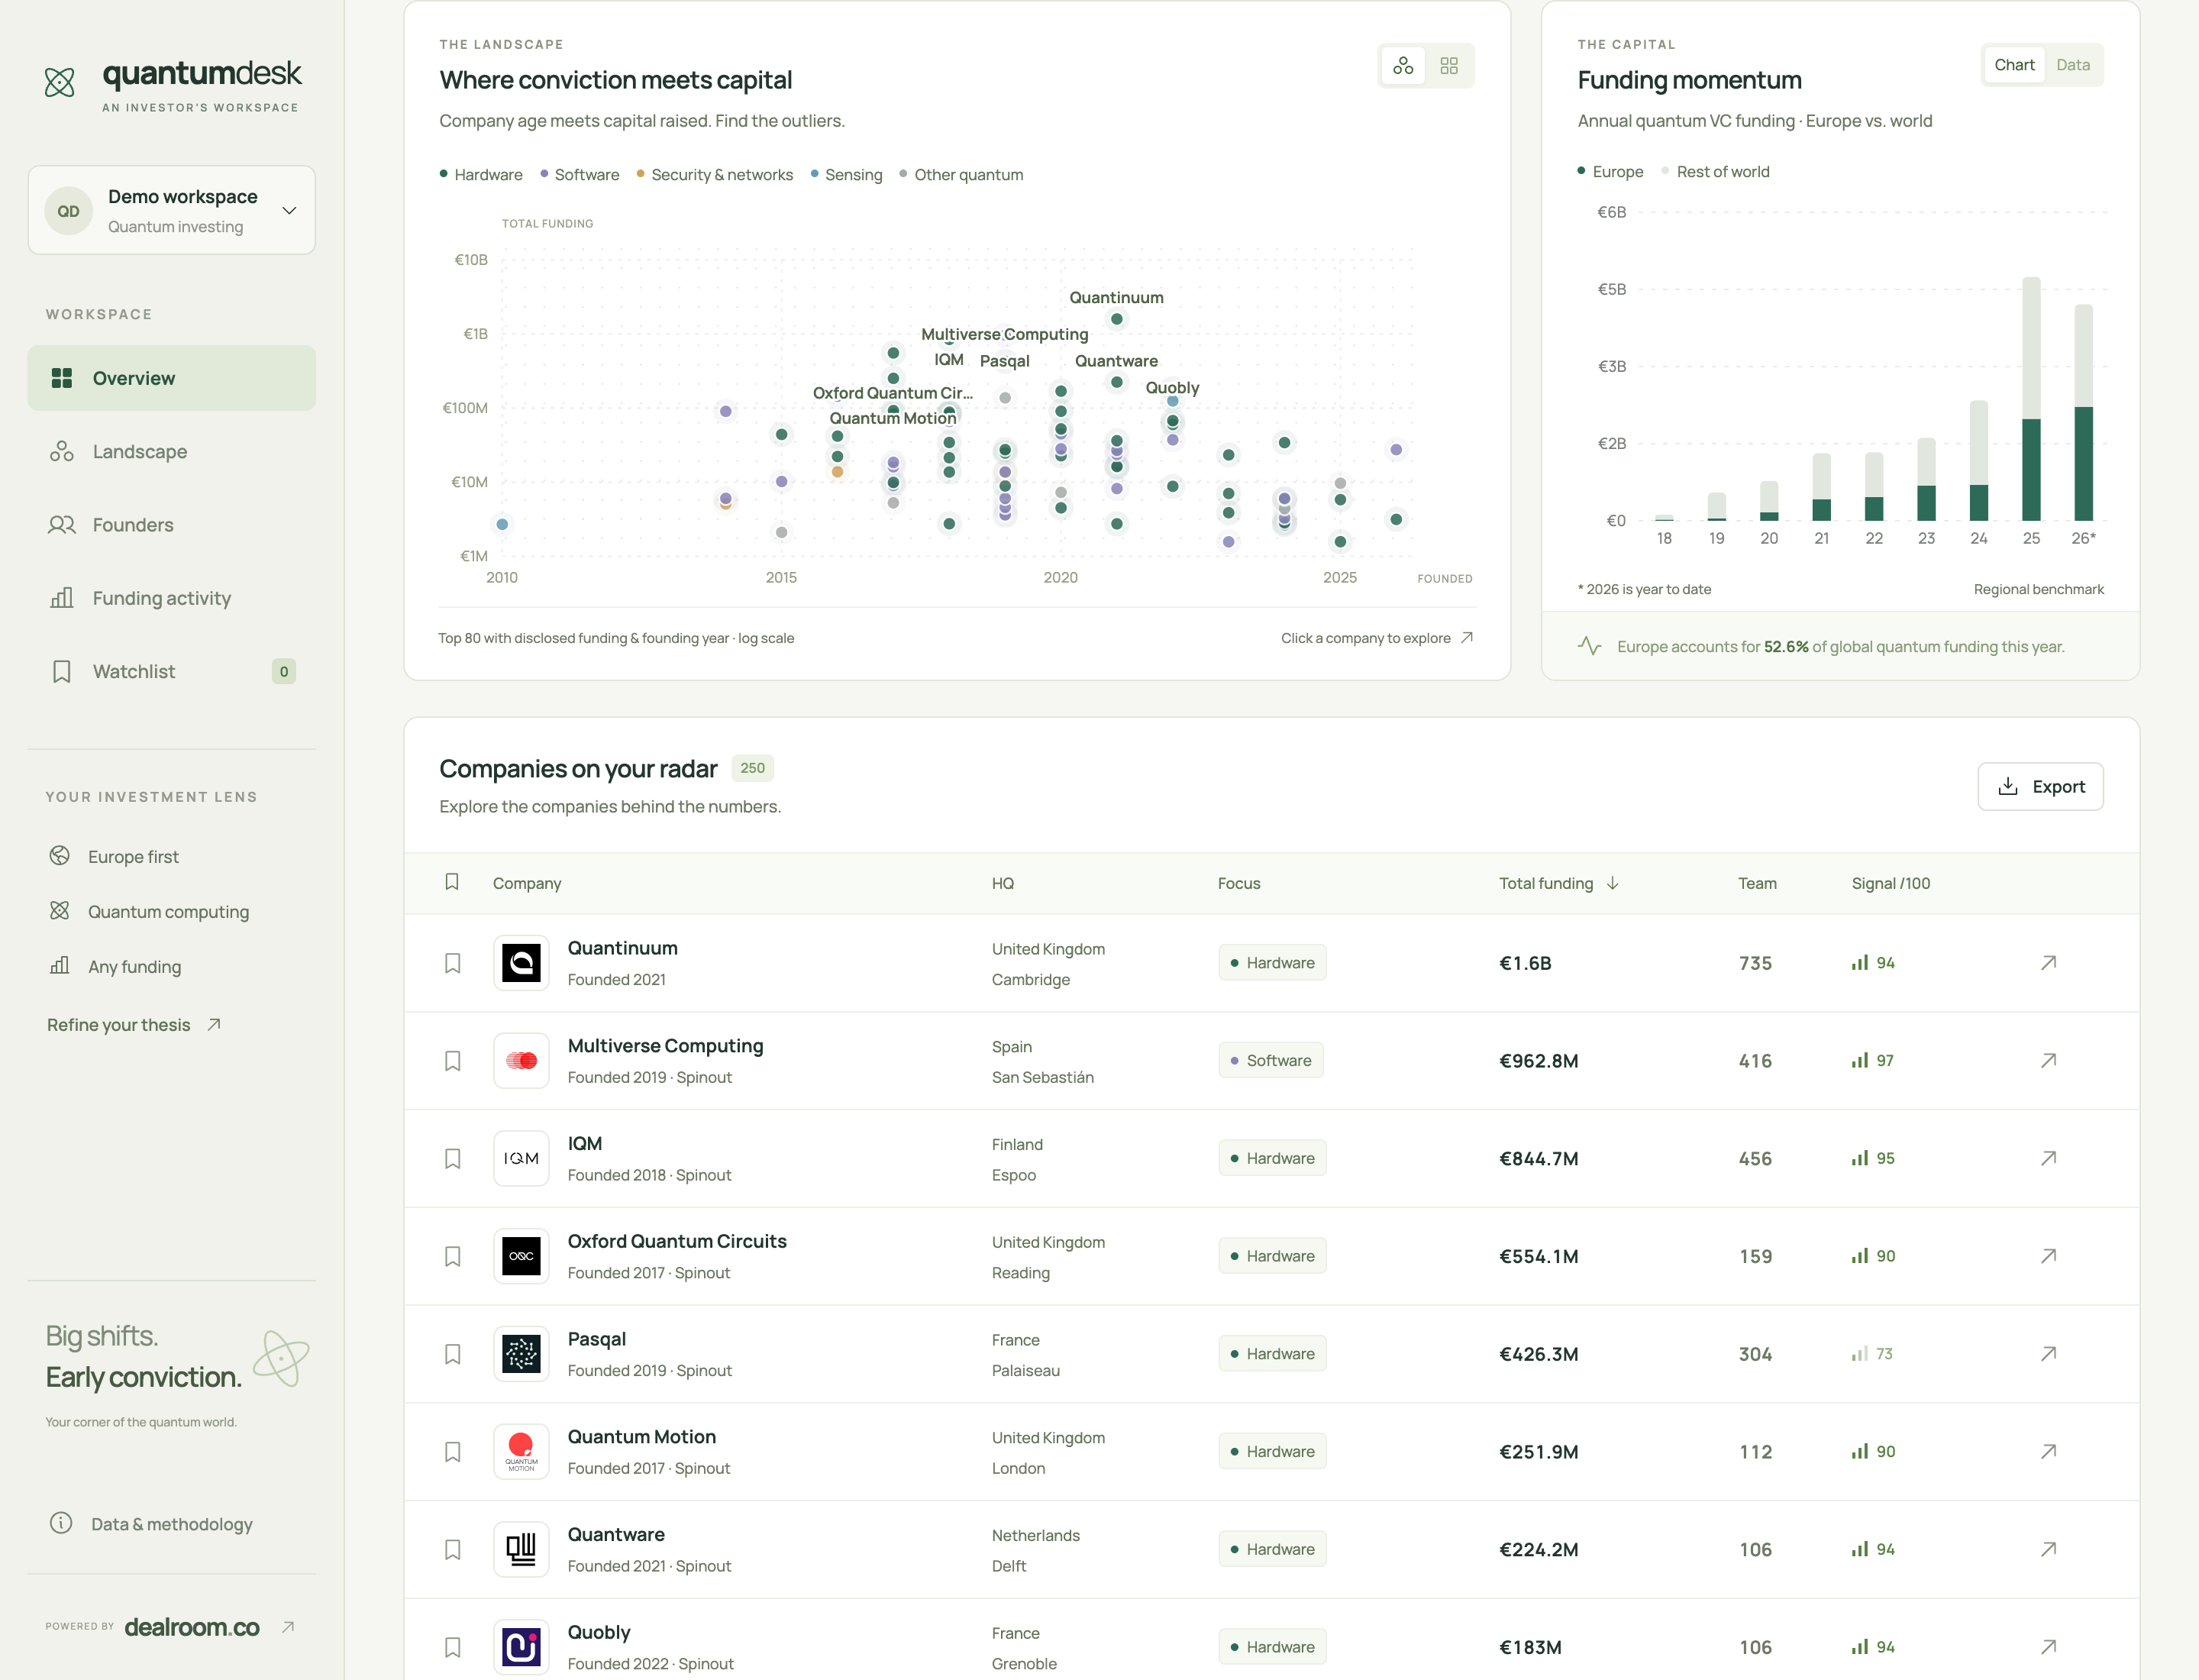Select Chart tab in Funding momentum
The image size is (2199, 1680).
[x=2014, y=65]
